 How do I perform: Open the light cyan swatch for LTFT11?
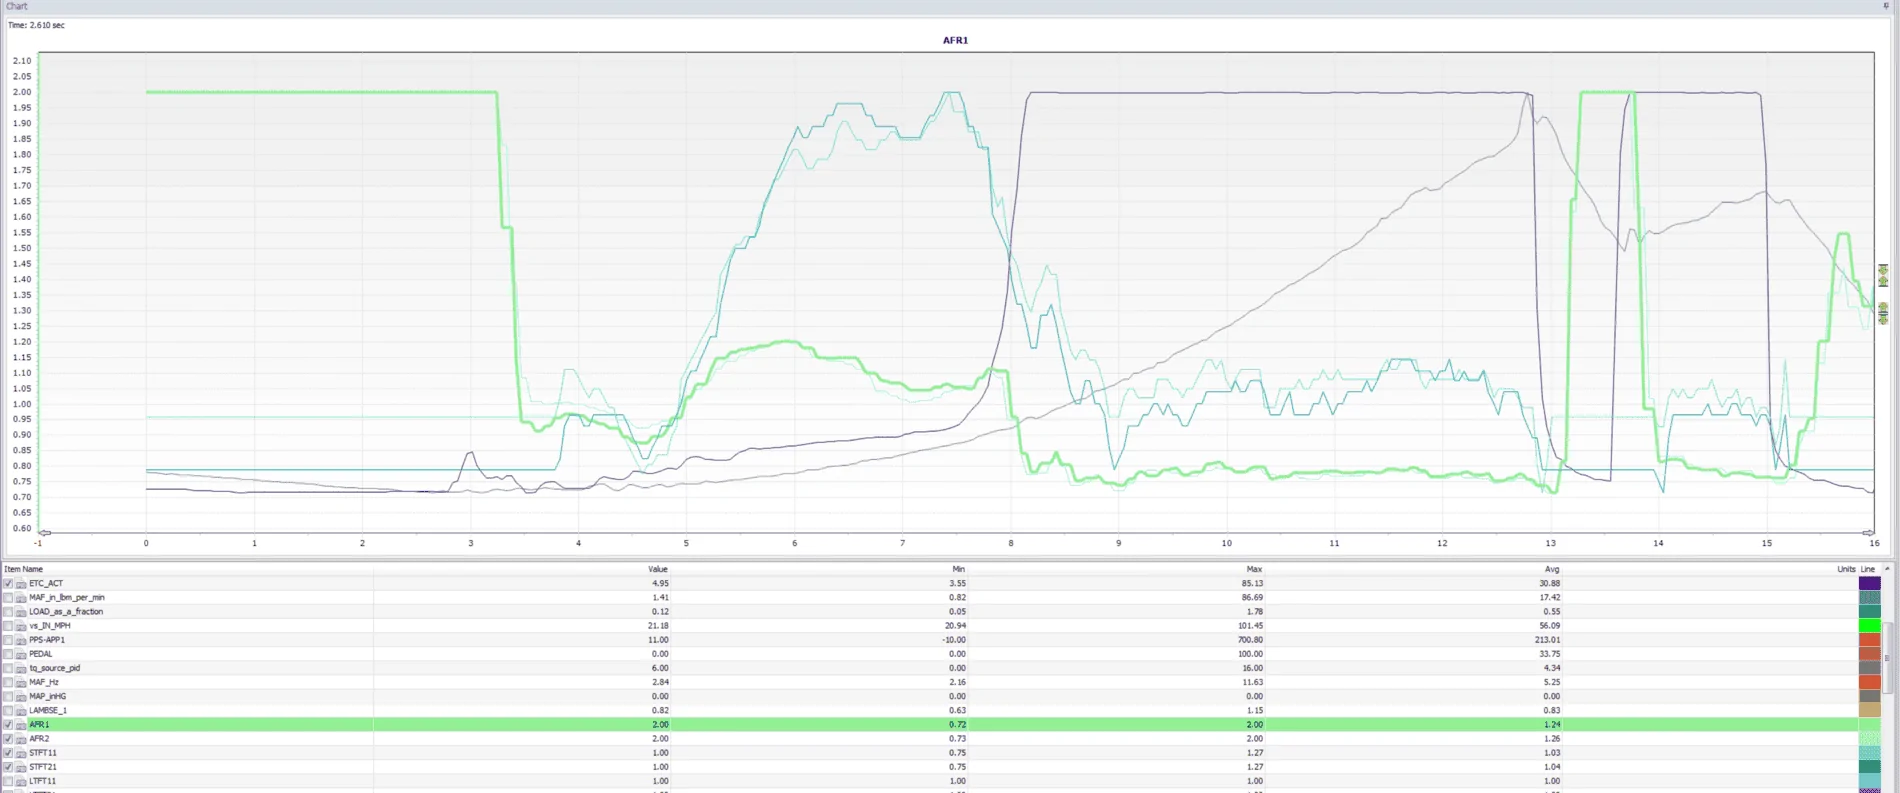1869,781
